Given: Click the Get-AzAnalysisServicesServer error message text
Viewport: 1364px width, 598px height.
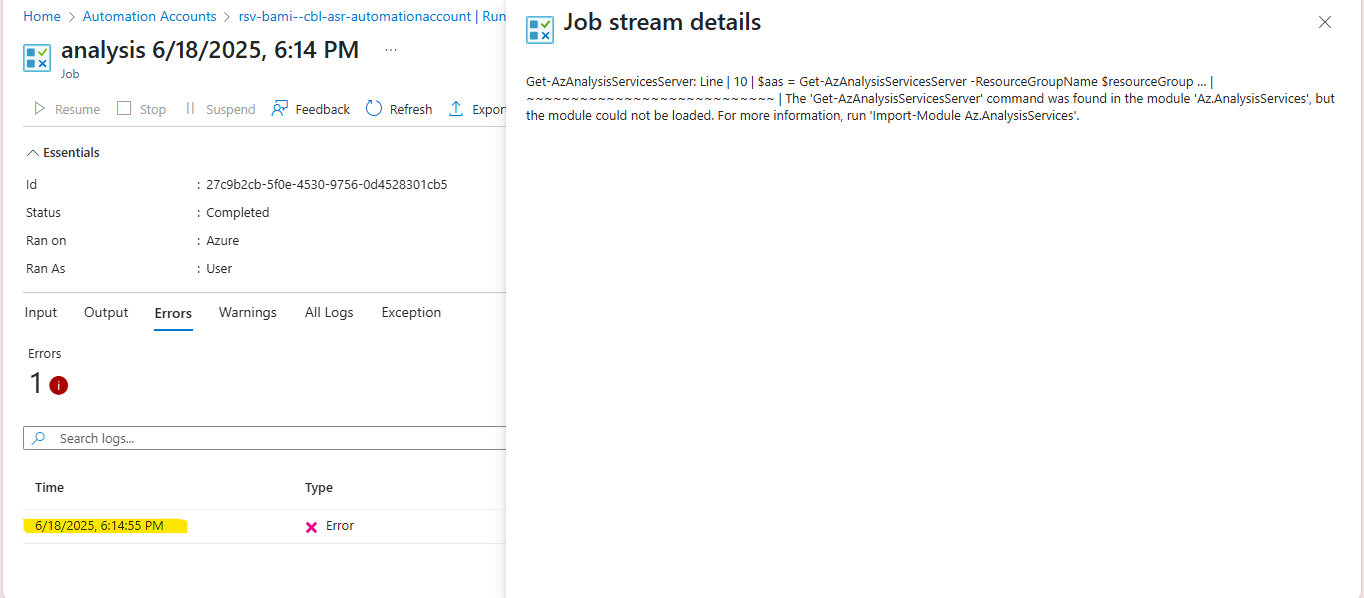Looking at the screenshot, I should click(x=930, y=99).
